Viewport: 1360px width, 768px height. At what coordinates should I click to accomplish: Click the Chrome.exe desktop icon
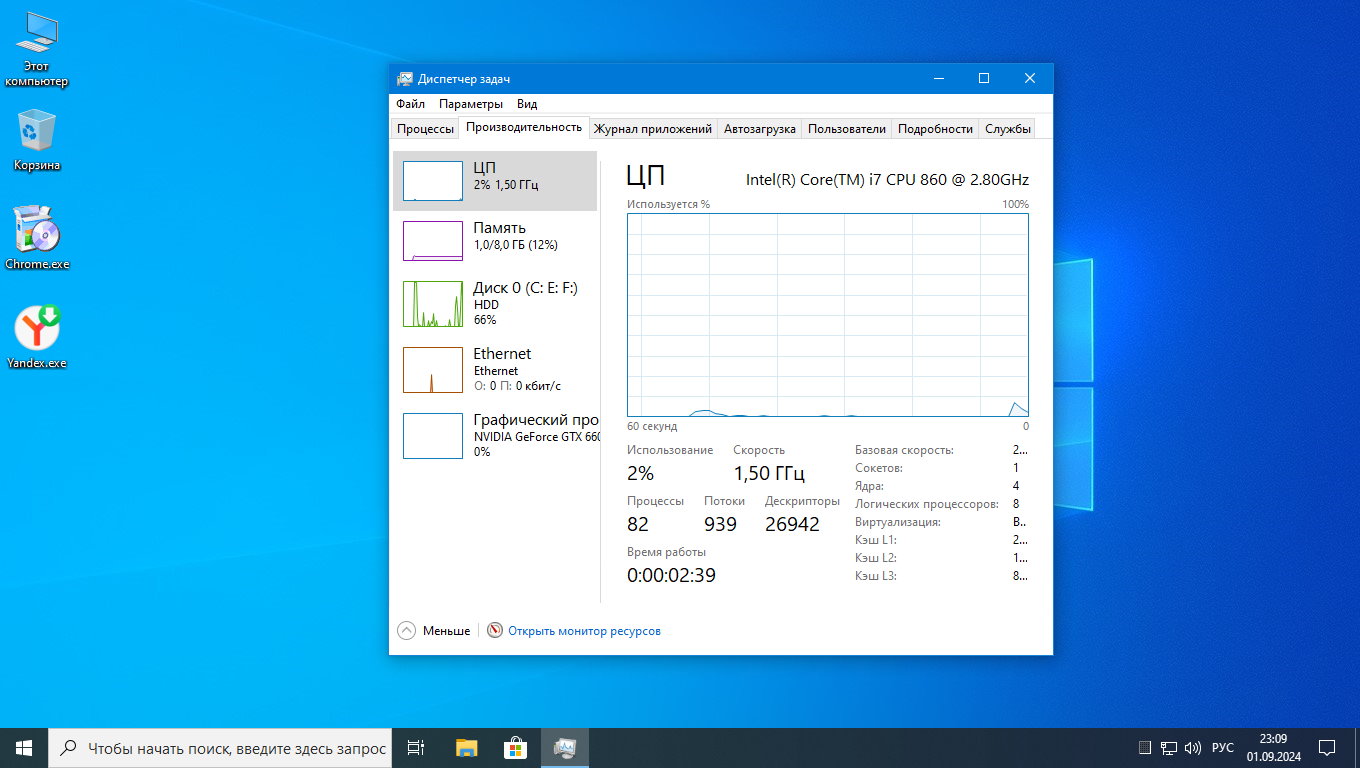37,232
